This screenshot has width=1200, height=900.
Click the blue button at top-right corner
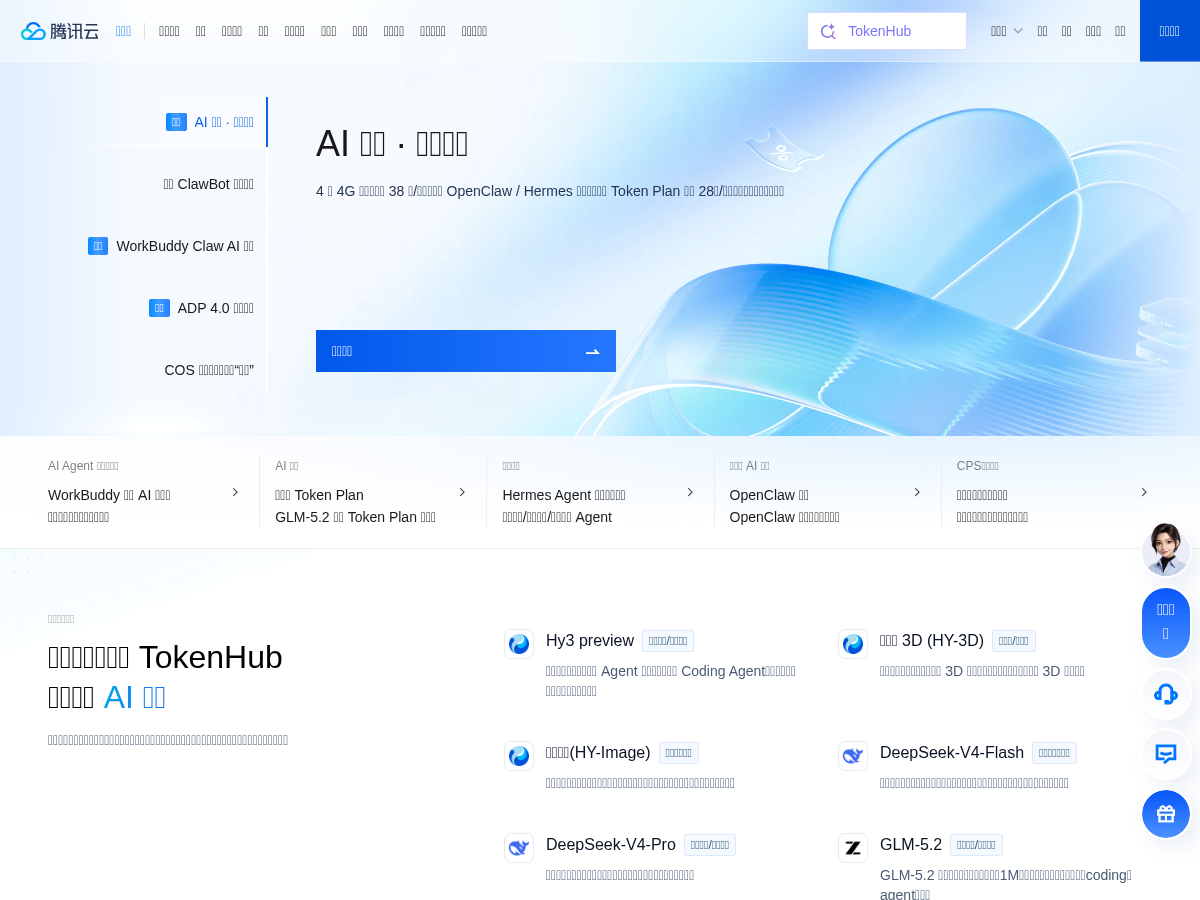[1170, 31]
